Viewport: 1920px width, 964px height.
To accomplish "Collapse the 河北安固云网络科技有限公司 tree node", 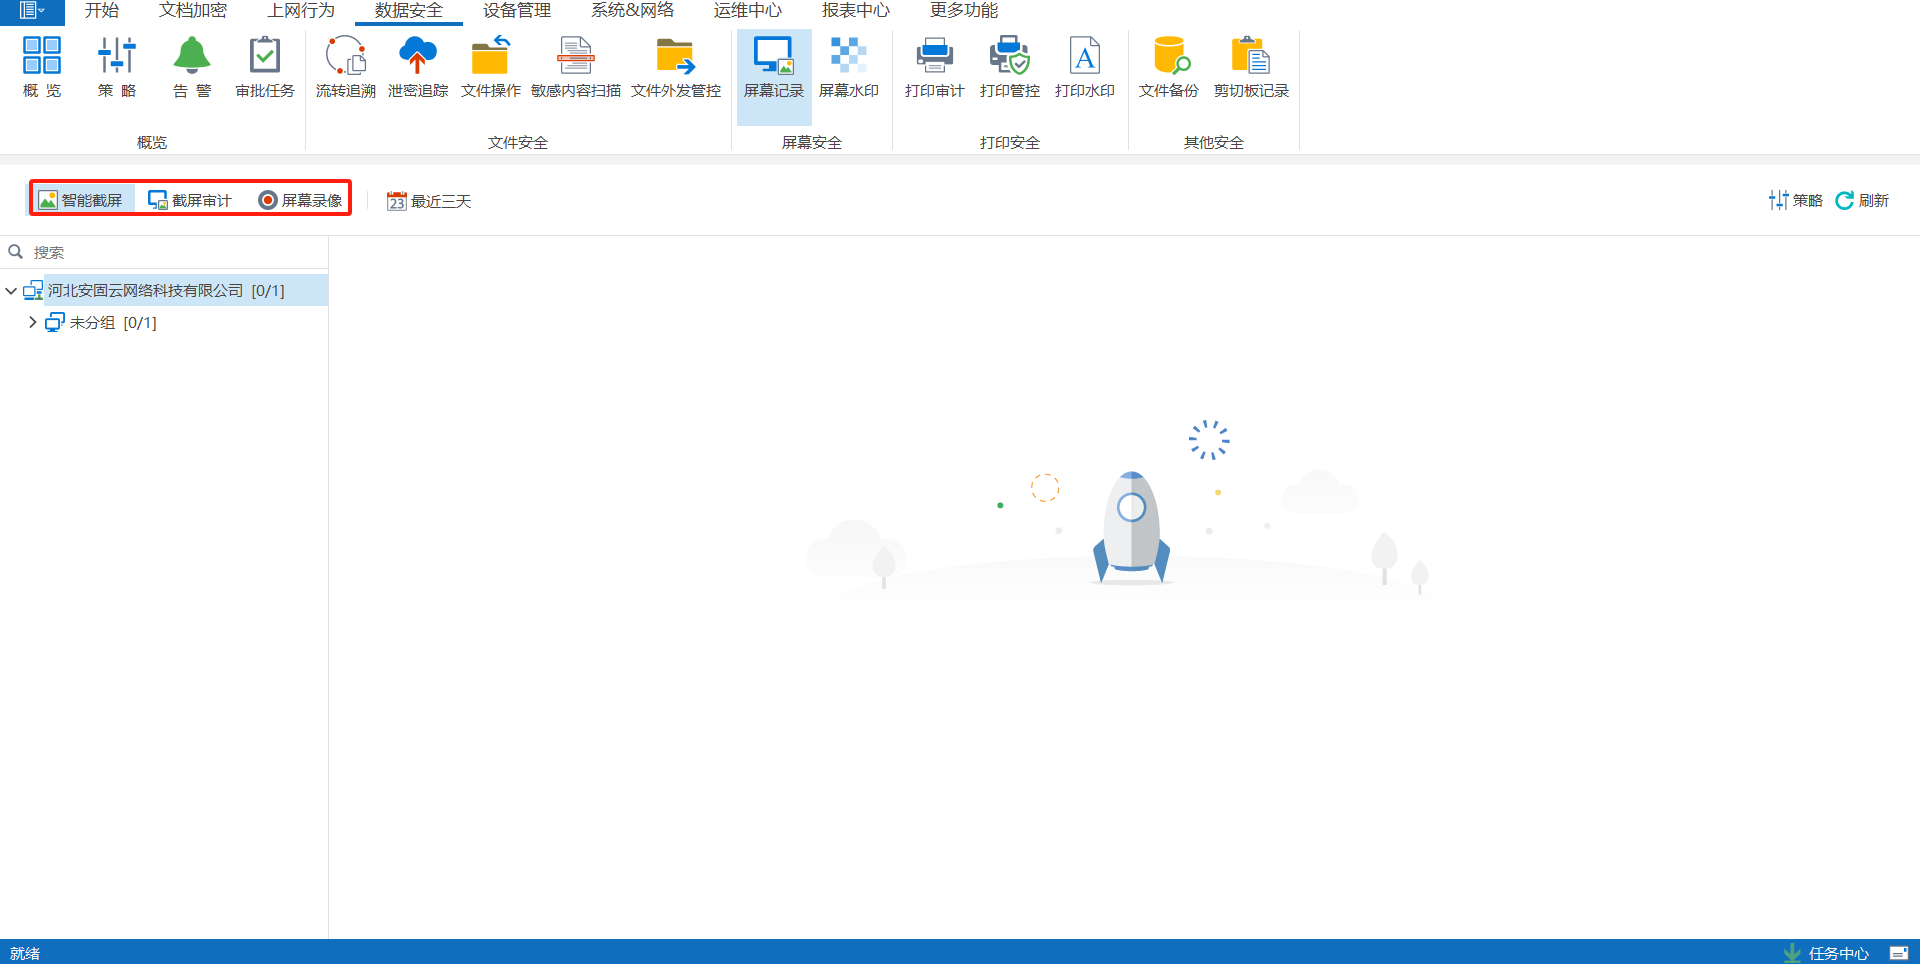I will 11,291.
